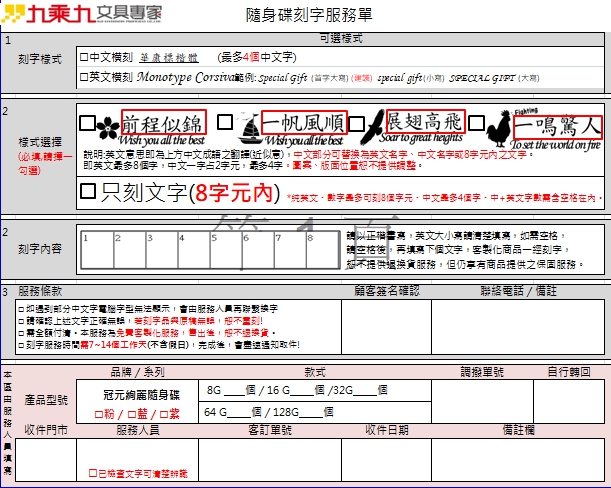611x488 pixels.
Task: Click the 自行轉回 field
Action: click(569, 401)
